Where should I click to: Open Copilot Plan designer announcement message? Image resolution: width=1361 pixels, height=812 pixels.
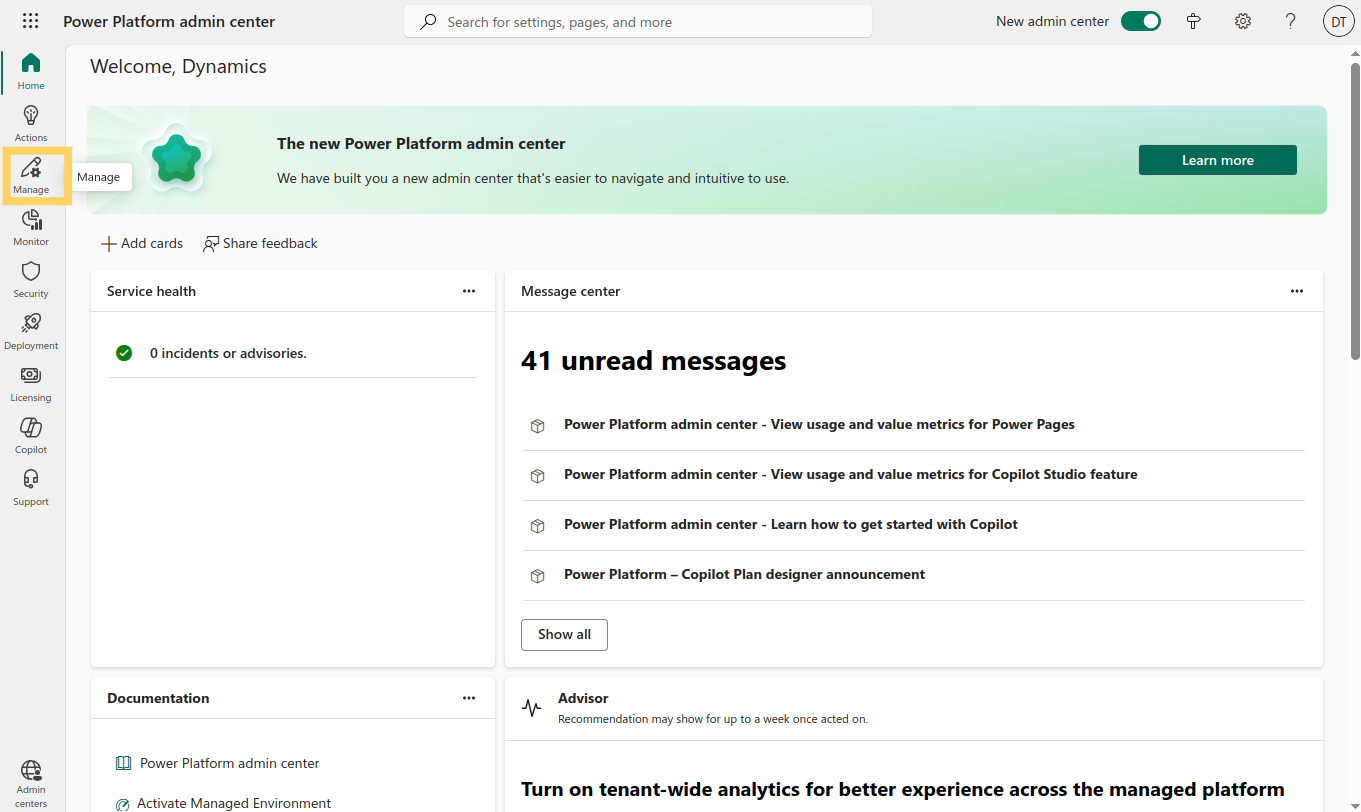pos(744,574)
